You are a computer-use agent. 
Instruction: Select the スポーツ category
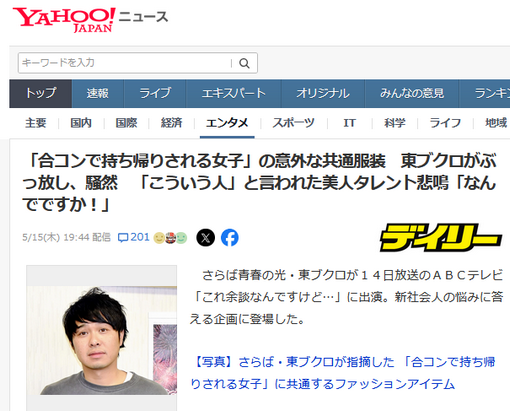tap(293, 123)
